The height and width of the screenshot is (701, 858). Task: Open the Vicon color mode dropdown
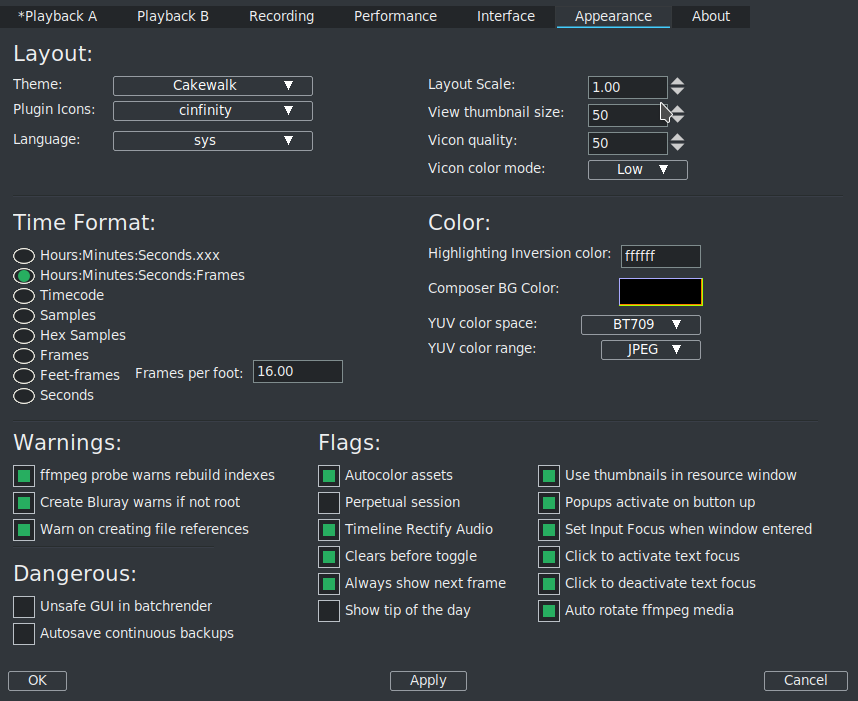[637, 169]
